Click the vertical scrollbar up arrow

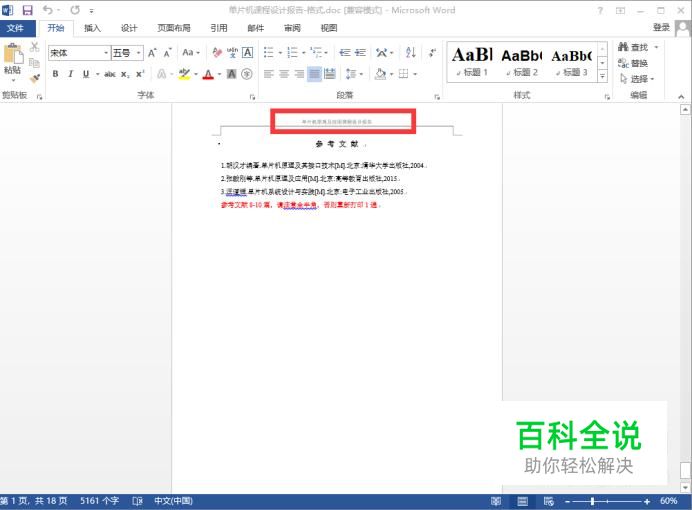(x=685, y=109)
